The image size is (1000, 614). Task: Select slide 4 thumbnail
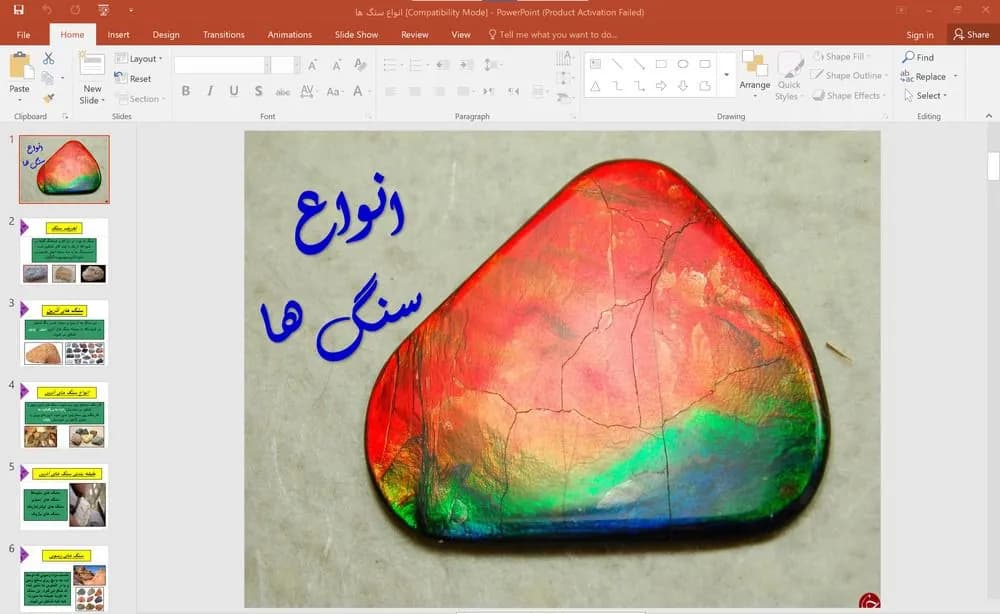[64, 415]
